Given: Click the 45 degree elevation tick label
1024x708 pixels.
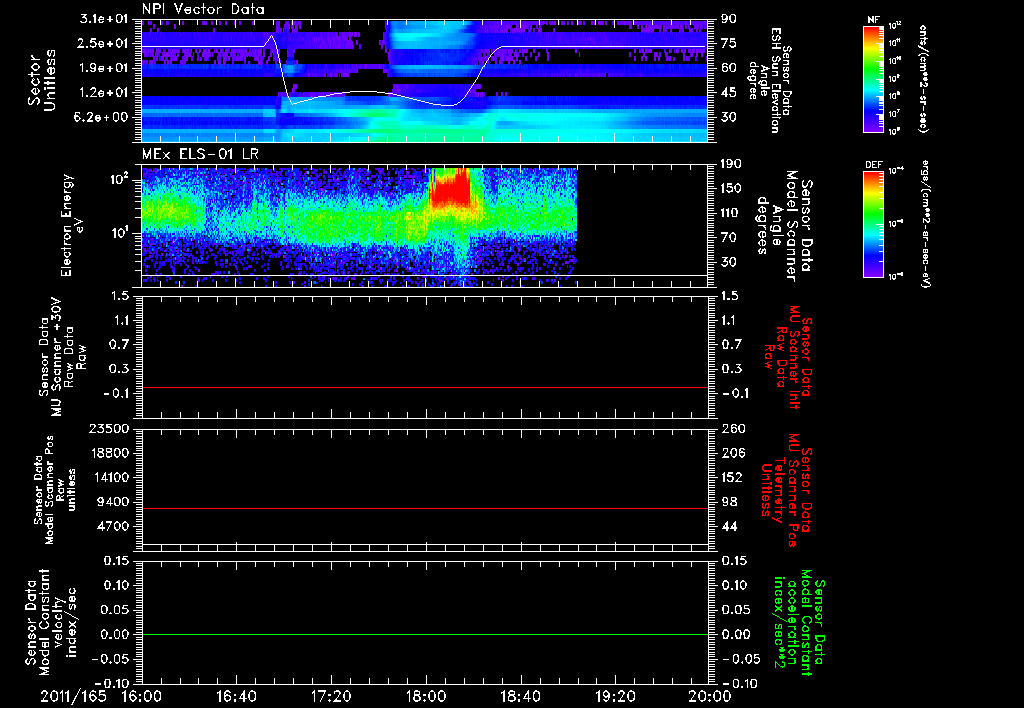Looking at the screenshot, I should click(728, 93).
